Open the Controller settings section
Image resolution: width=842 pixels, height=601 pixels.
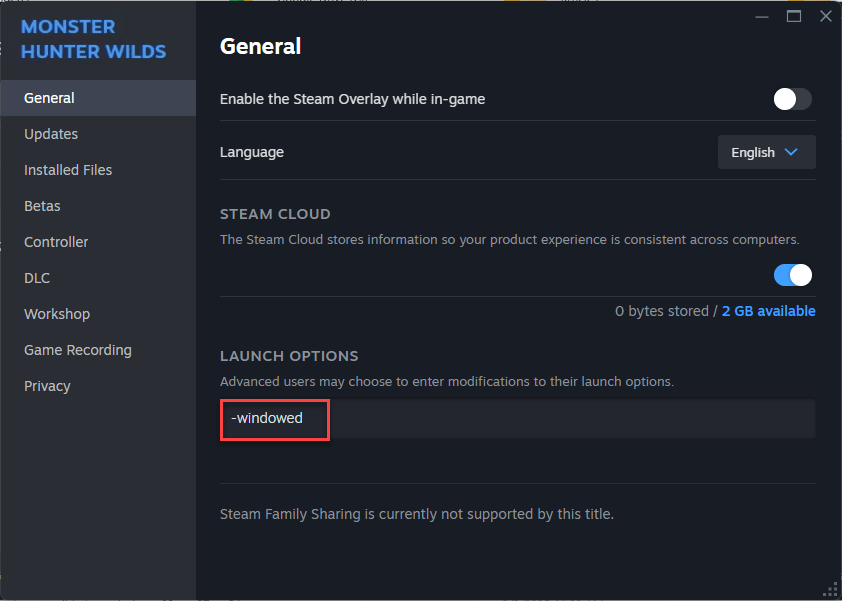(x=56, y=242)
